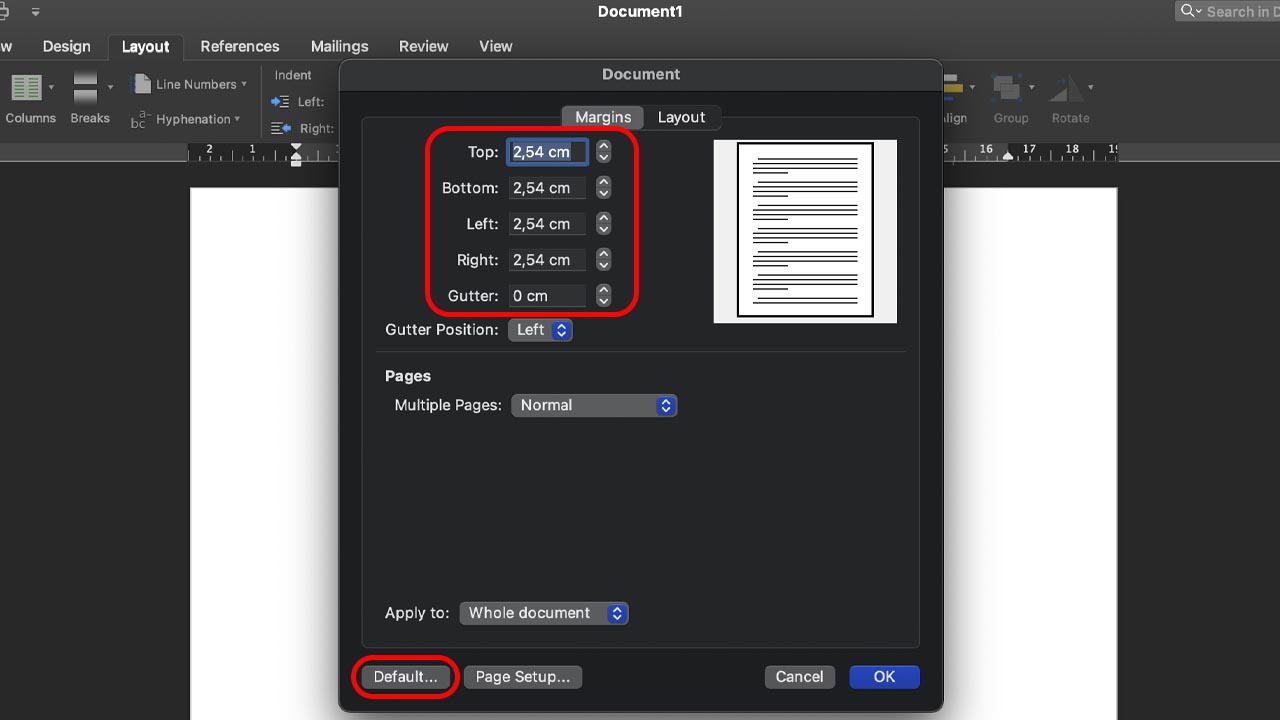1280x720 pixels.
Task: Open Gutter Position dropdown
Action: 541,330
